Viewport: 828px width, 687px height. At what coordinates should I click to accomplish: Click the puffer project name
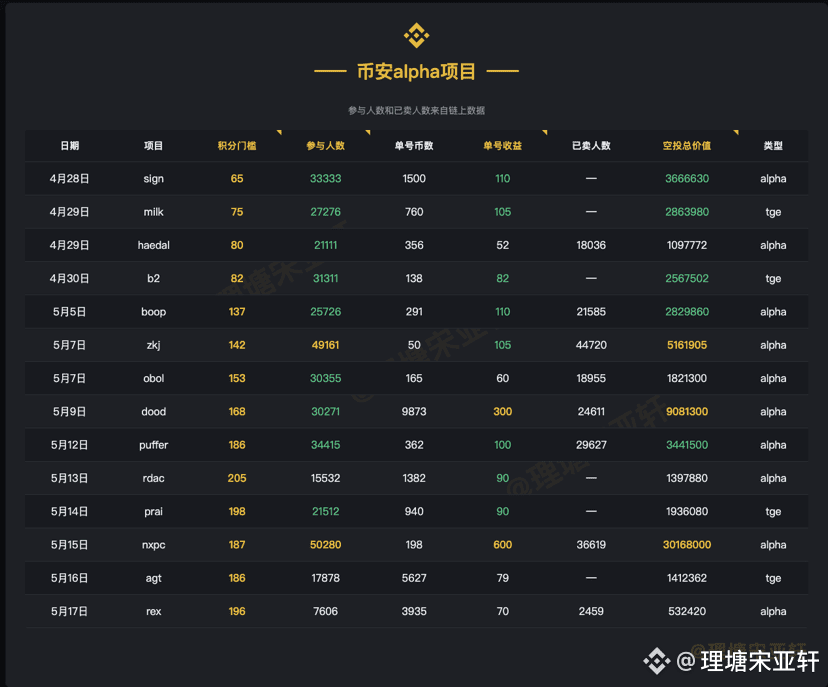(x=154, y=445)
